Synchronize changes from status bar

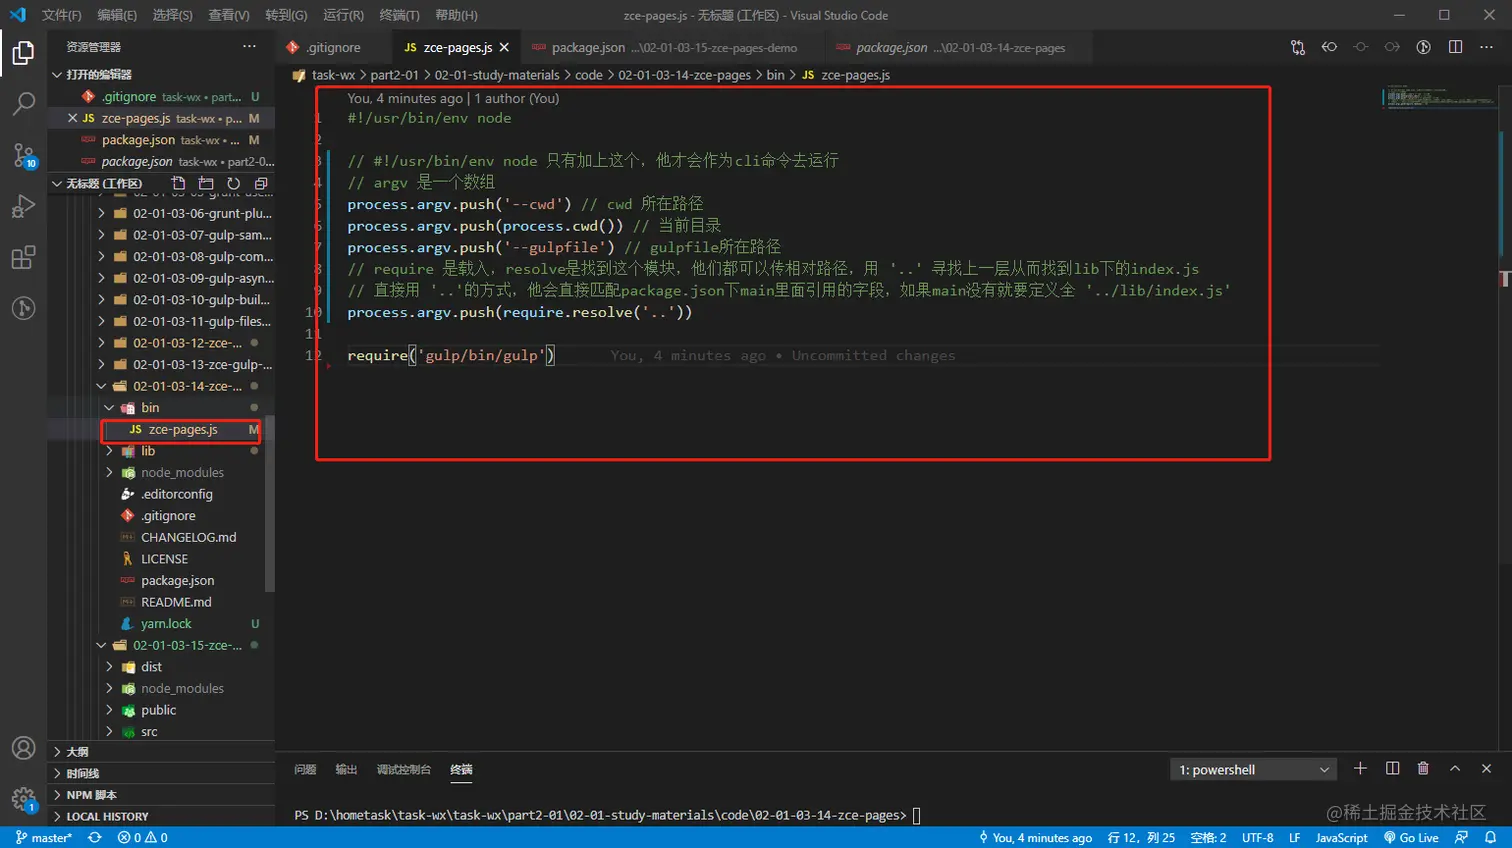click(x=95, y=838)
